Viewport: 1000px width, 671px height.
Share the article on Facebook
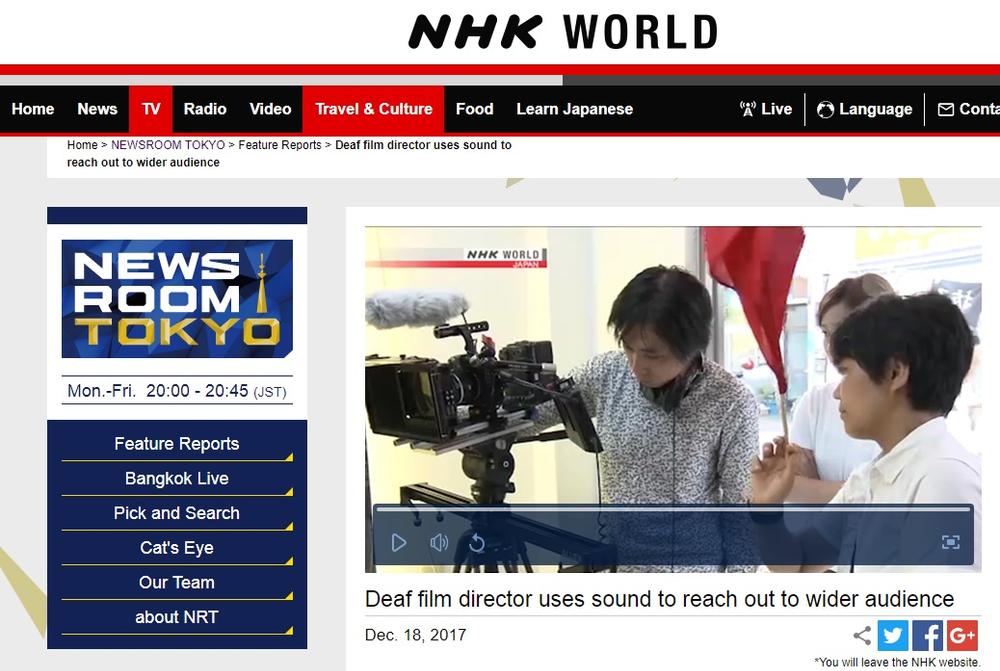tap(927, 635)
